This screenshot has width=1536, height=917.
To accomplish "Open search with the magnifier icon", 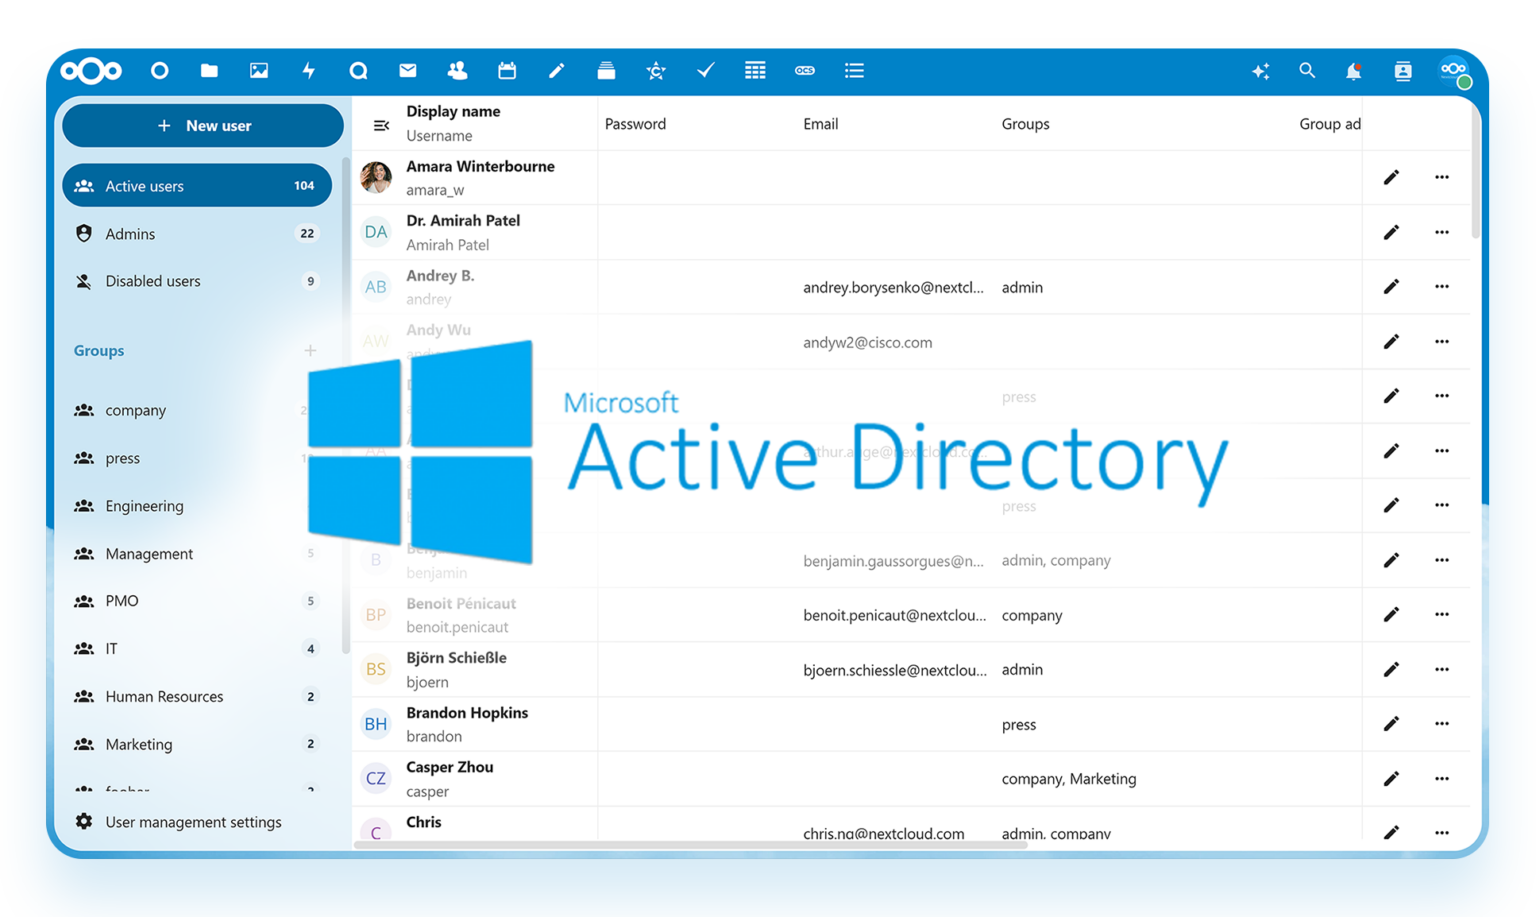I will (1307, 70).
